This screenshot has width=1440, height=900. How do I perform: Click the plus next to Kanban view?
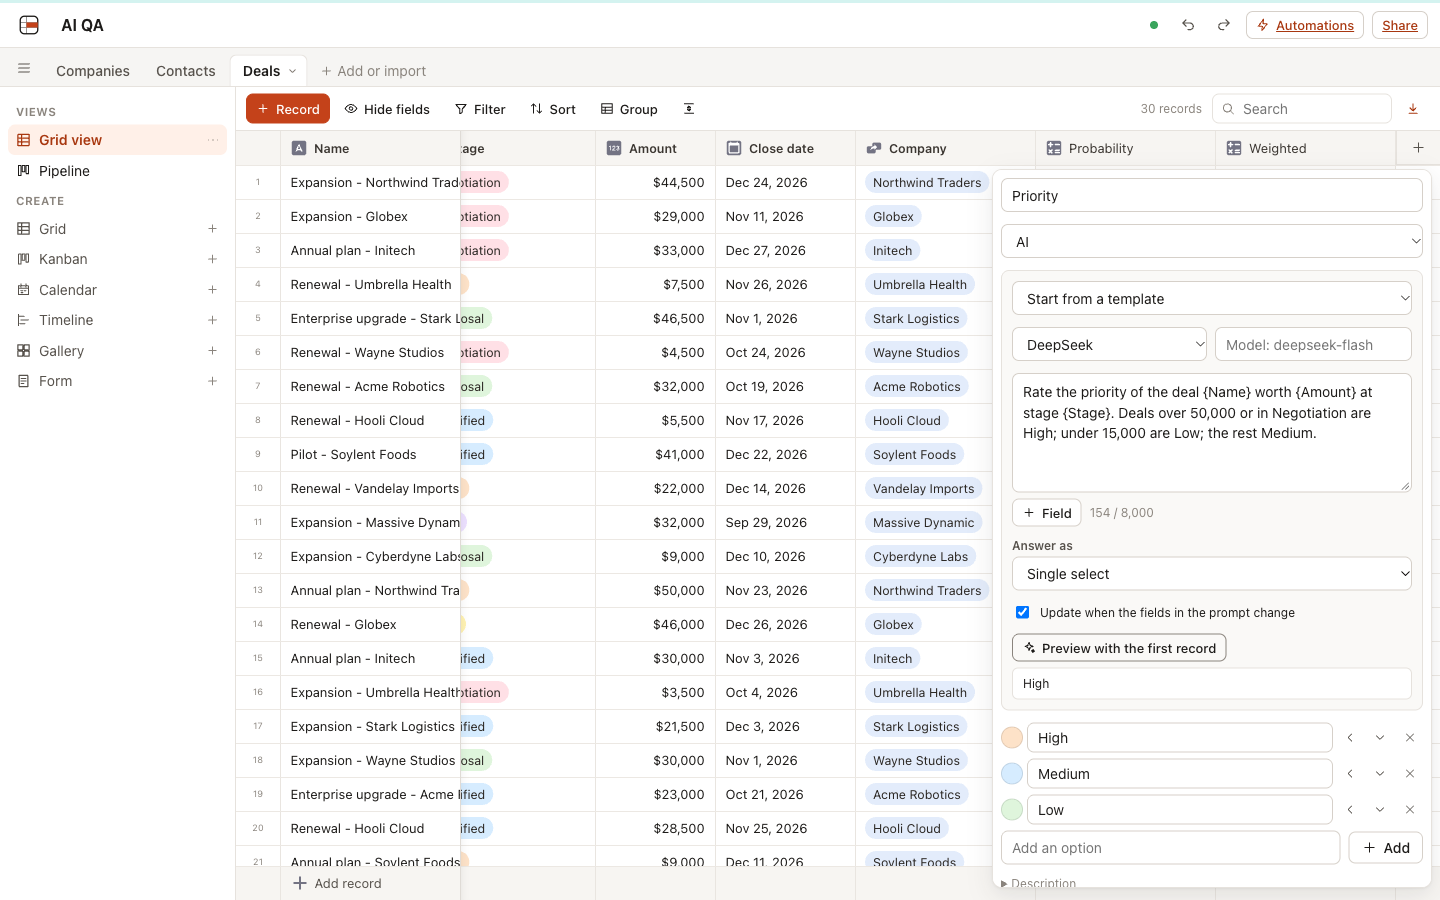pos(212,259)
